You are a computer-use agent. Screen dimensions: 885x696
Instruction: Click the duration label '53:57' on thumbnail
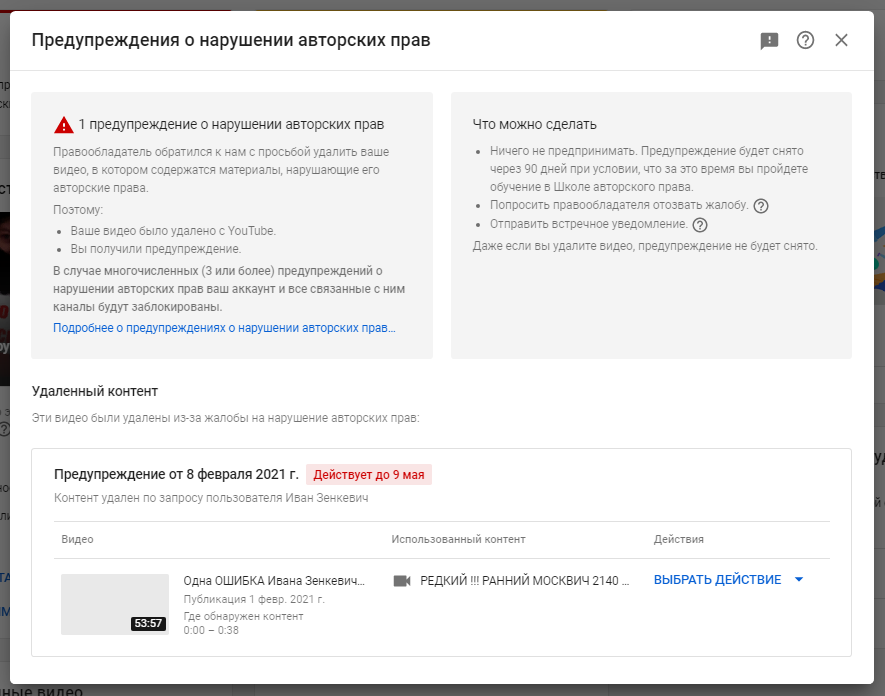pyautogui.click(x=148, y=624)
